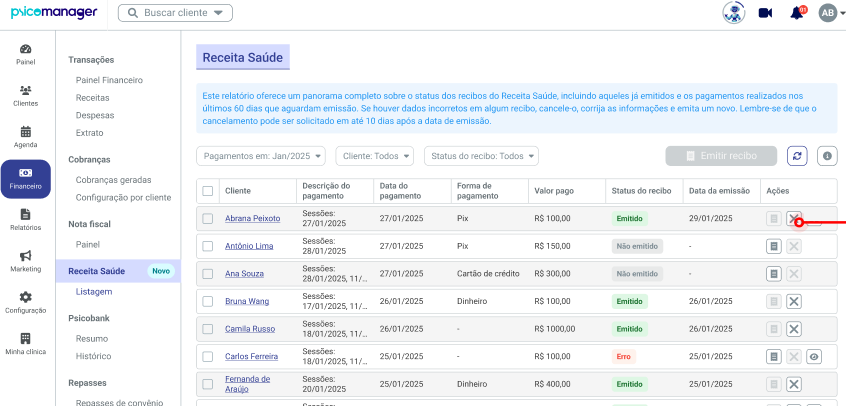Open Marketing in the sidebar

pos(26,262)
